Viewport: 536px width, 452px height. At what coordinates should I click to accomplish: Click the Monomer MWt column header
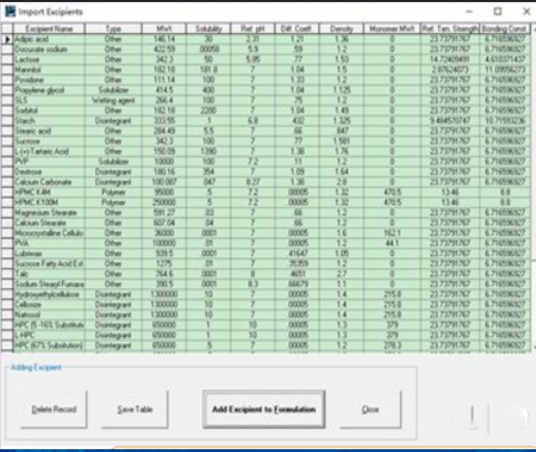[x=392, y=29]
